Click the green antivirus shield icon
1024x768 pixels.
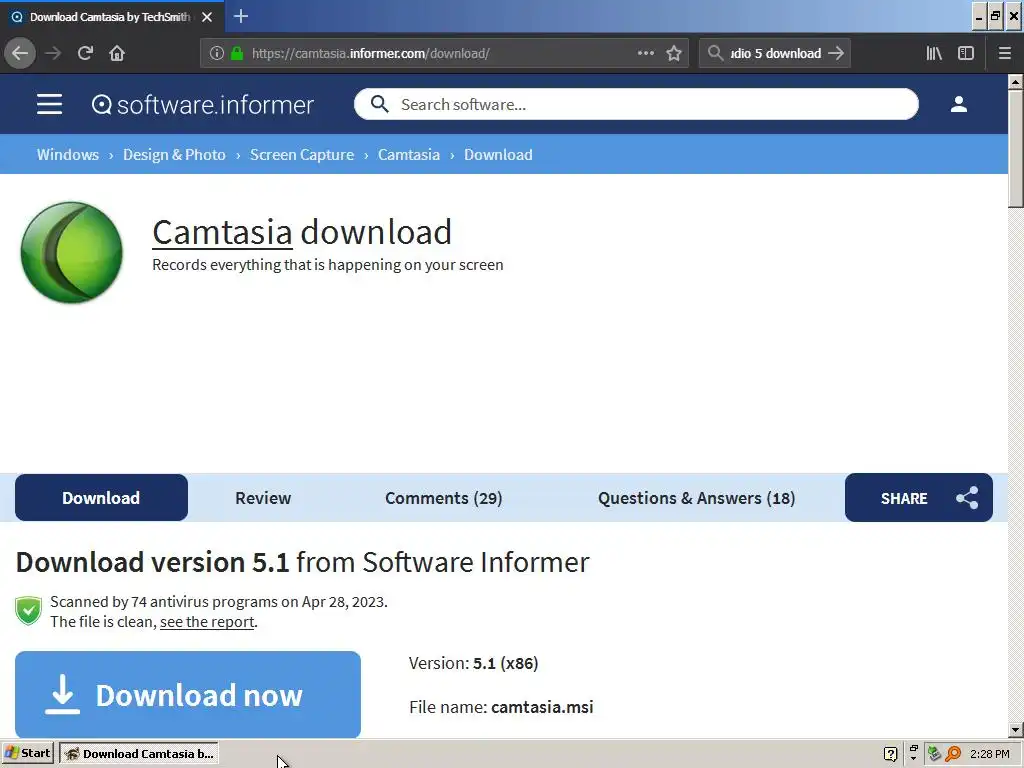28,611
